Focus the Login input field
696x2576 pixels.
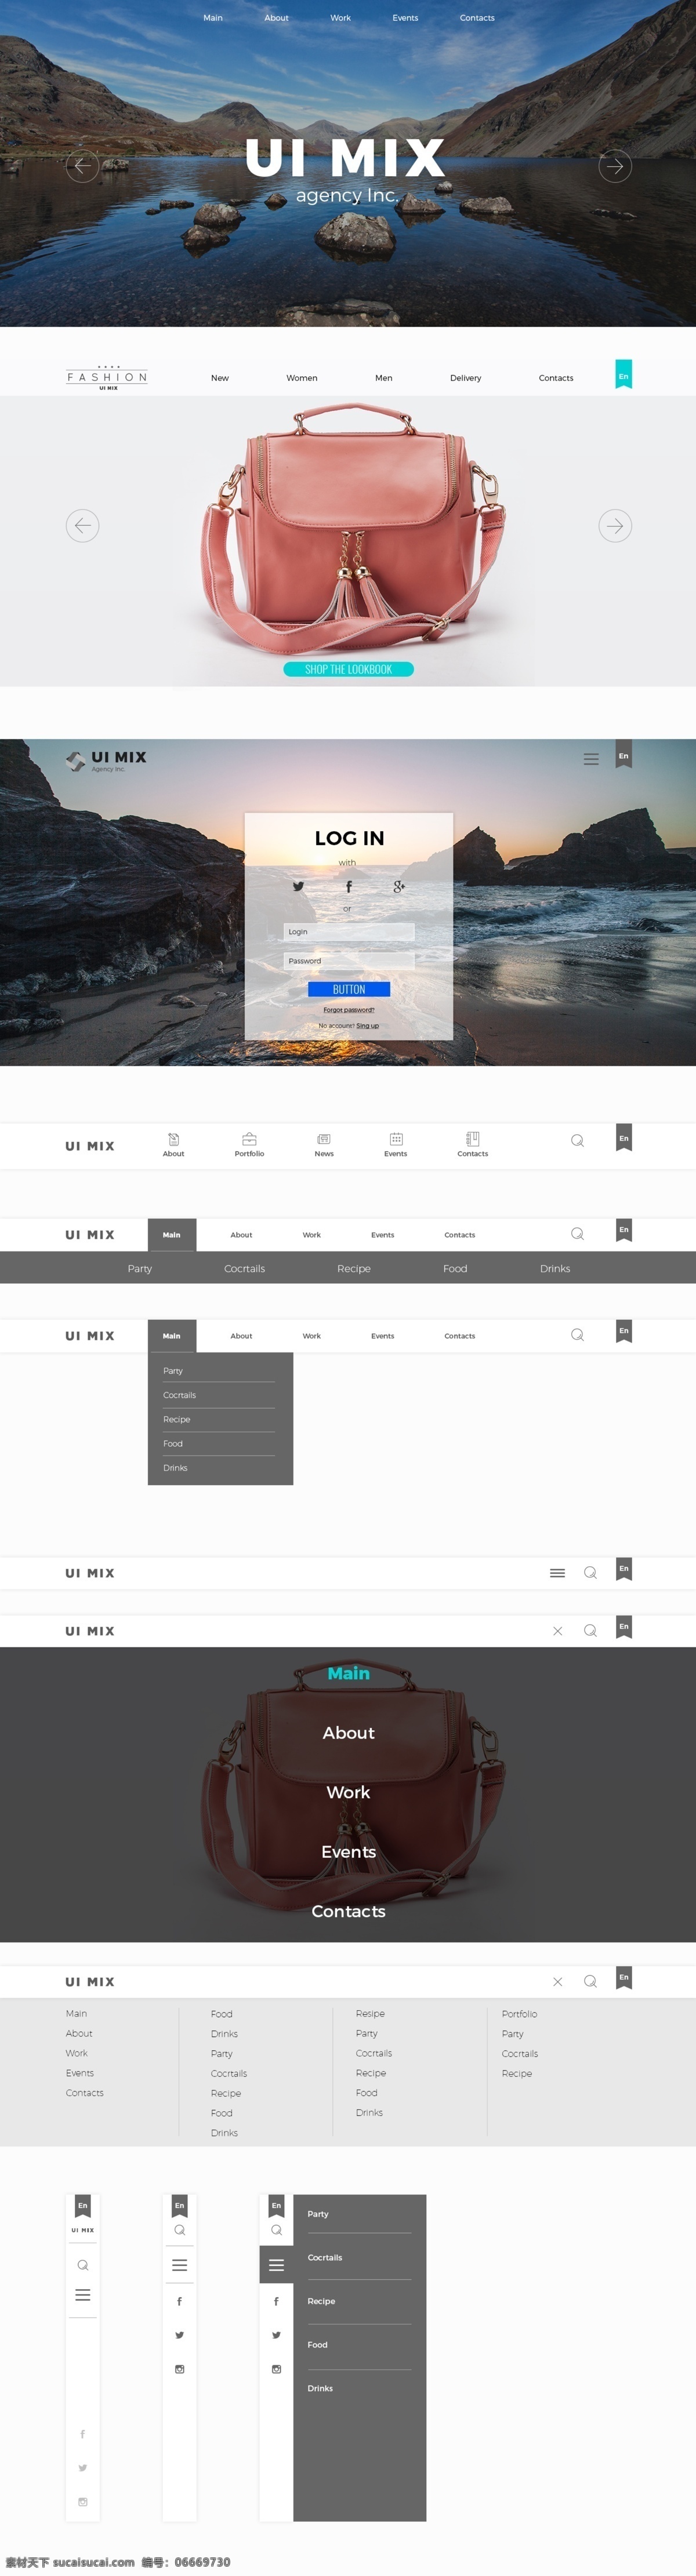pyautogui.click(x=349, y=932)
